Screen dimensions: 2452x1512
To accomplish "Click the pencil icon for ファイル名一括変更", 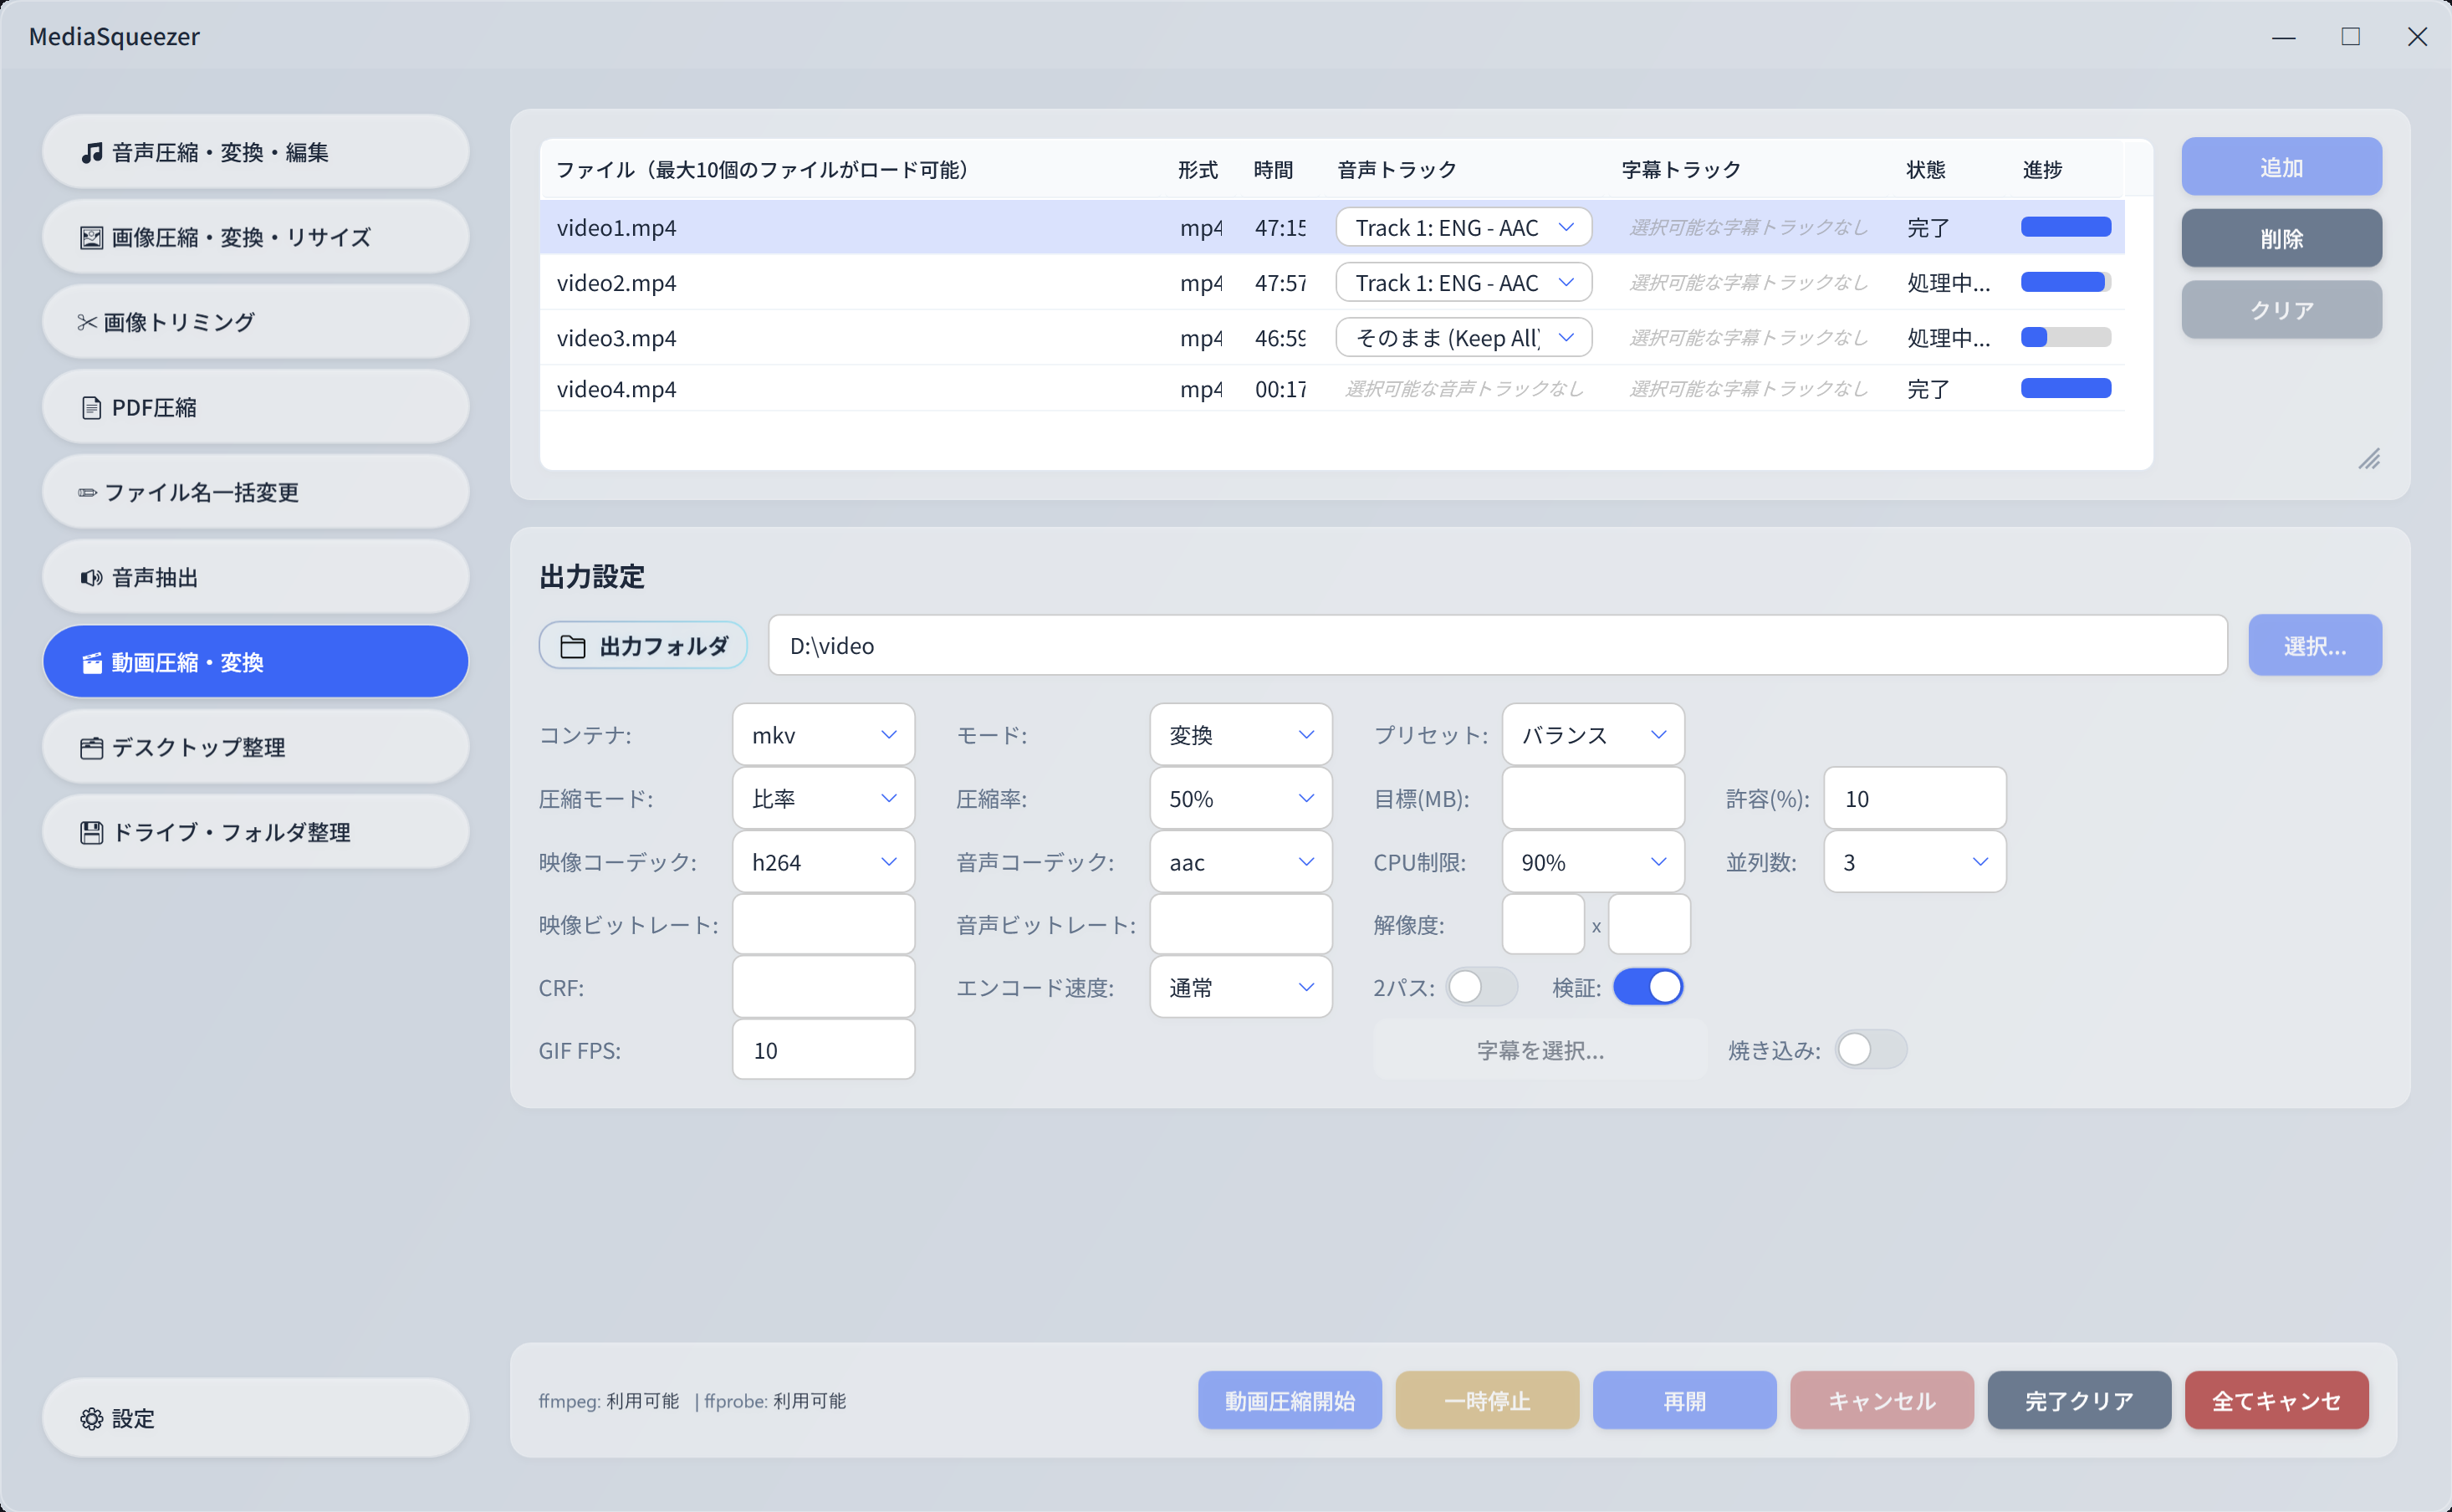I will (87, 492).
